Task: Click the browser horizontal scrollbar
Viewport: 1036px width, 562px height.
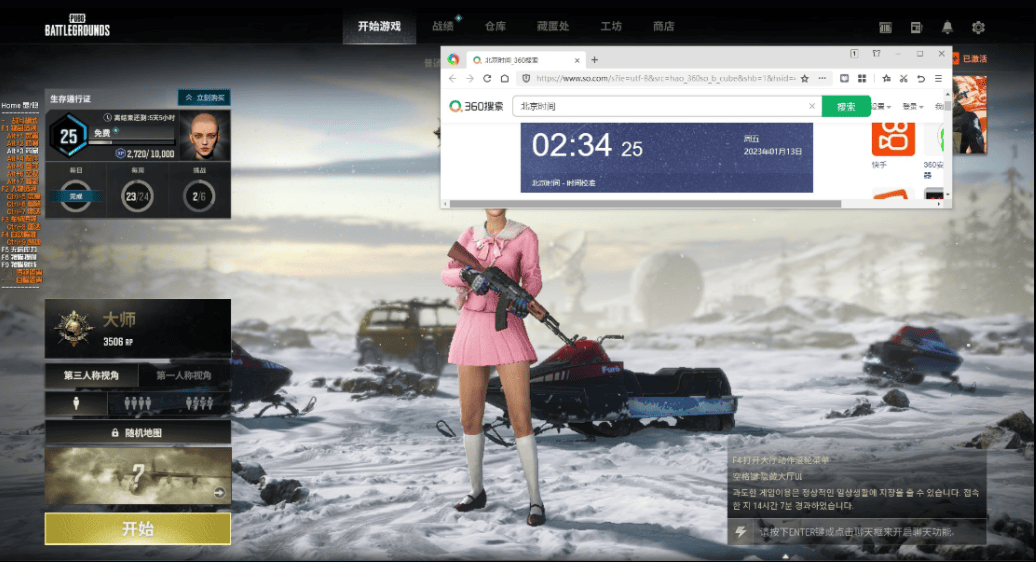Action: tap(646, 203)
